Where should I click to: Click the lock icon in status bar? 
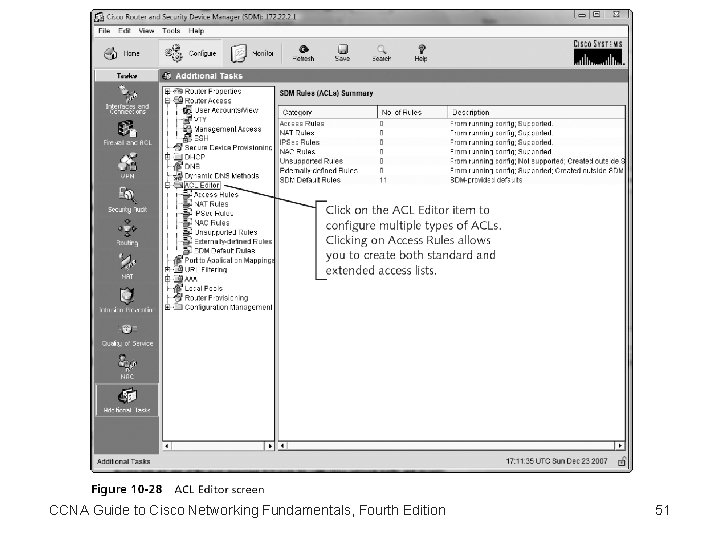pos(622,461)
